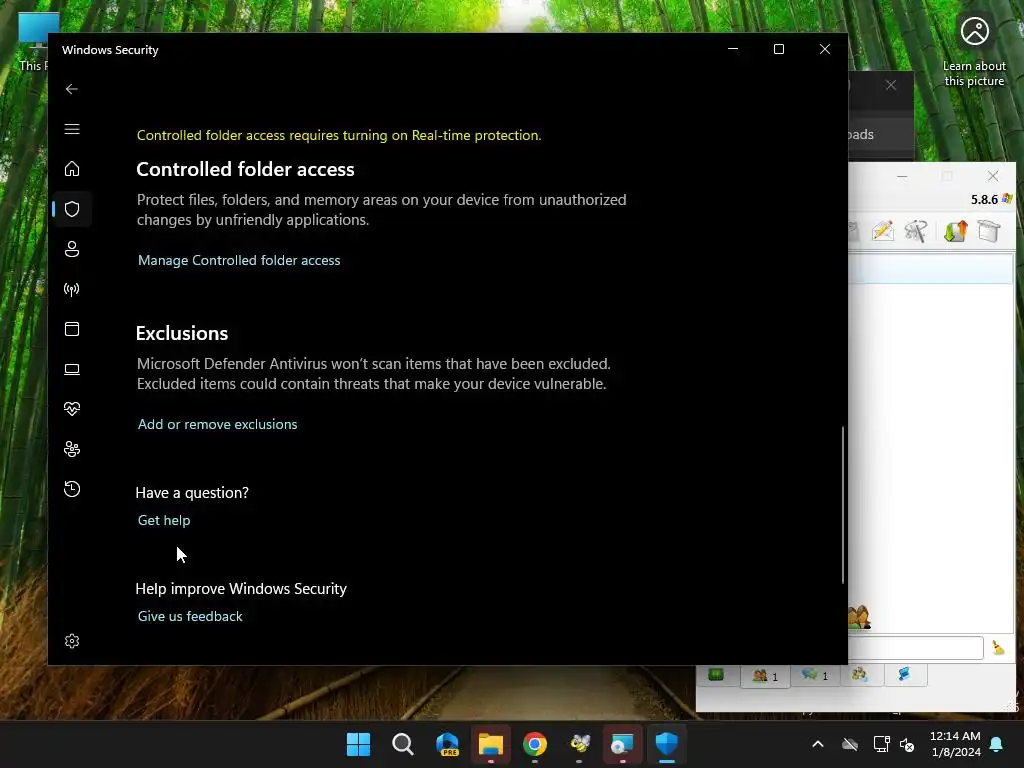Select the blue flag tab in chat app
1024x768 pixels.
point(905,675)
